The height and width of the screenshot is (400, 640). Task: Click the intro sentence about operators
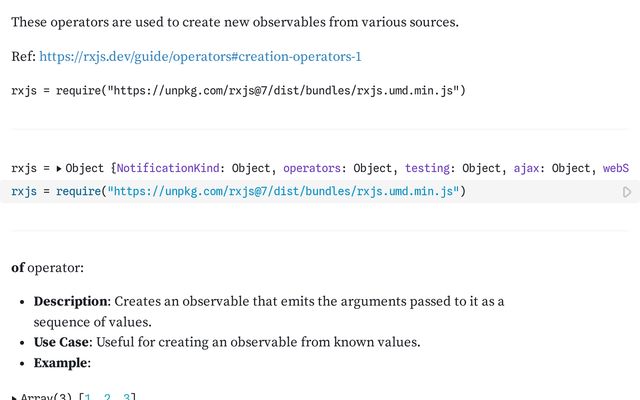[x=249, y=22]
